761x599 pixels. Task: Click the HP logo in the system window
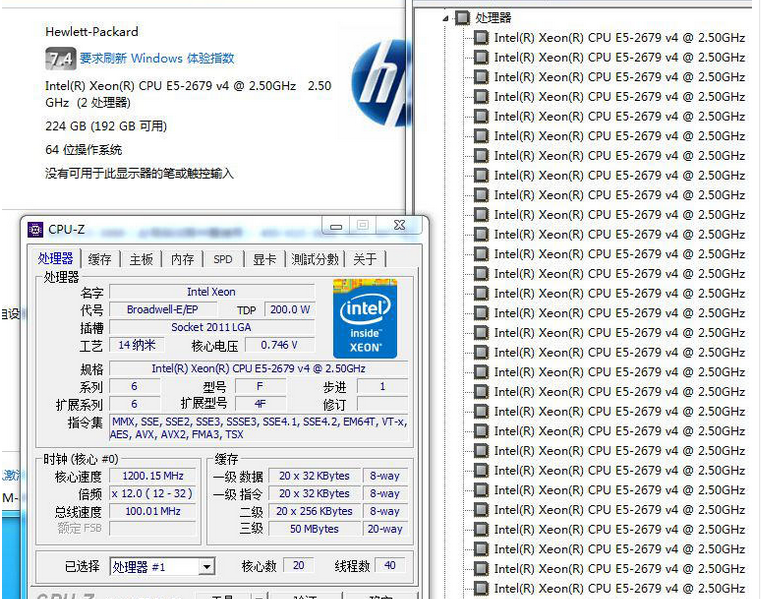pyautogui.click(x=379, y=83)
